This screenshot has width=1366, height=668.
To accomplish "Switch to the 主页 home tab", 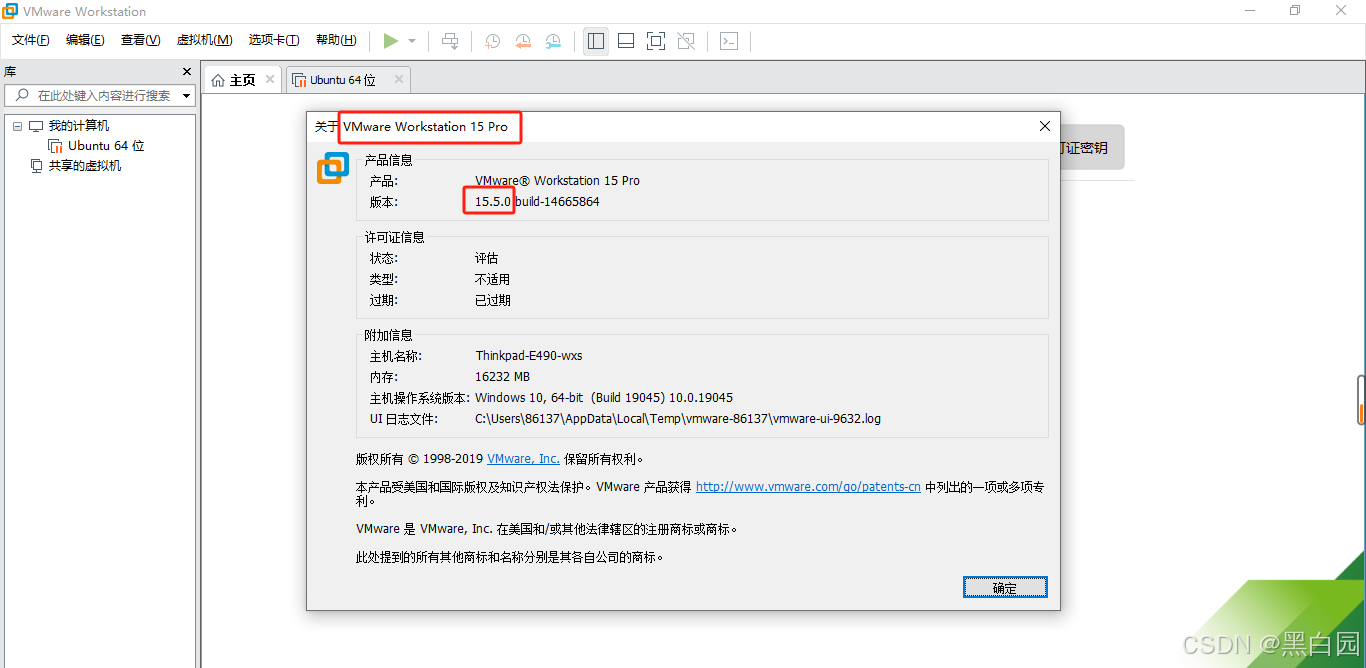I will point(243,80).
